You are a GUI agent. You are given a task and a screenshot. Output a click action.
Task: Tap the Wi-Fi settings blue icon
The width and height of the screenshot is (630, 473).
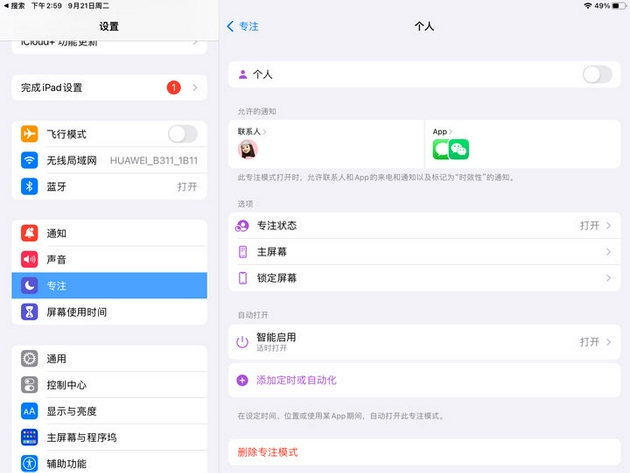29,160
